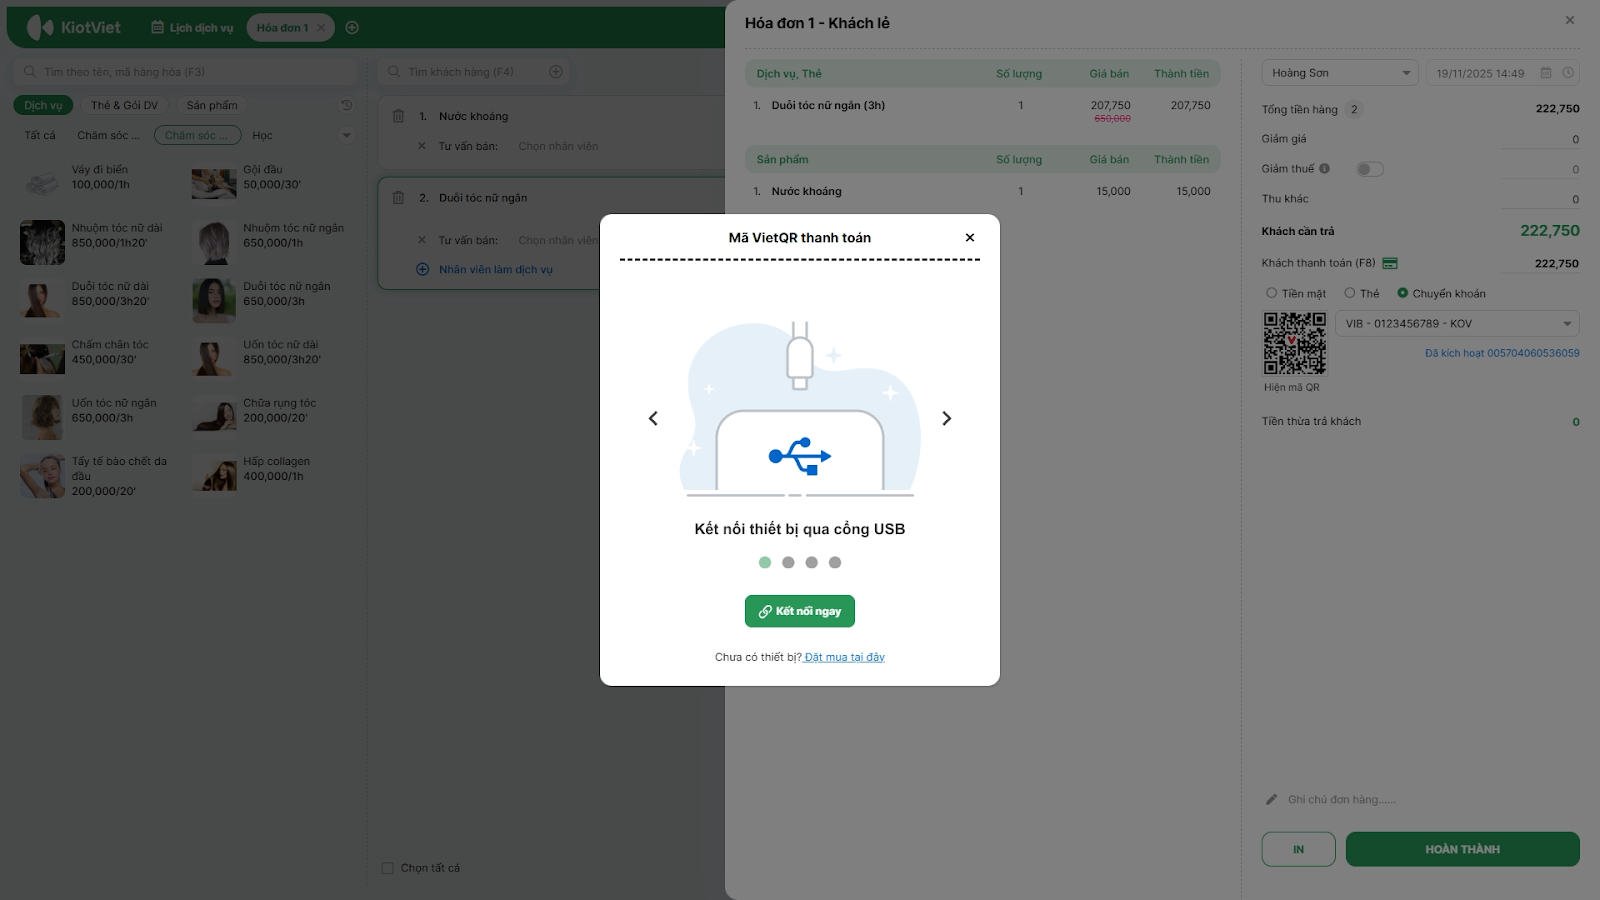The height and width of the screenshot is (900, 1600).
Task: Close the Mã VietQR thanh toán dialog
Action: tap(969, 237)
